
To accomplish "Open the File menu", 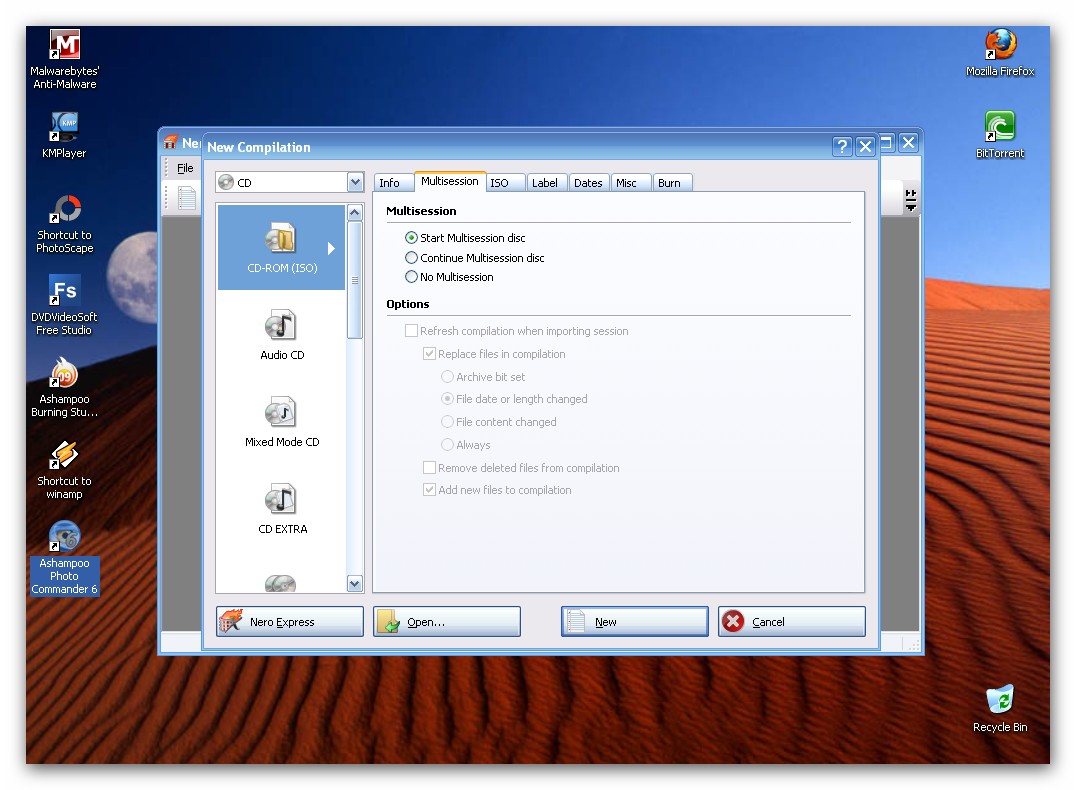I will 185,168.
